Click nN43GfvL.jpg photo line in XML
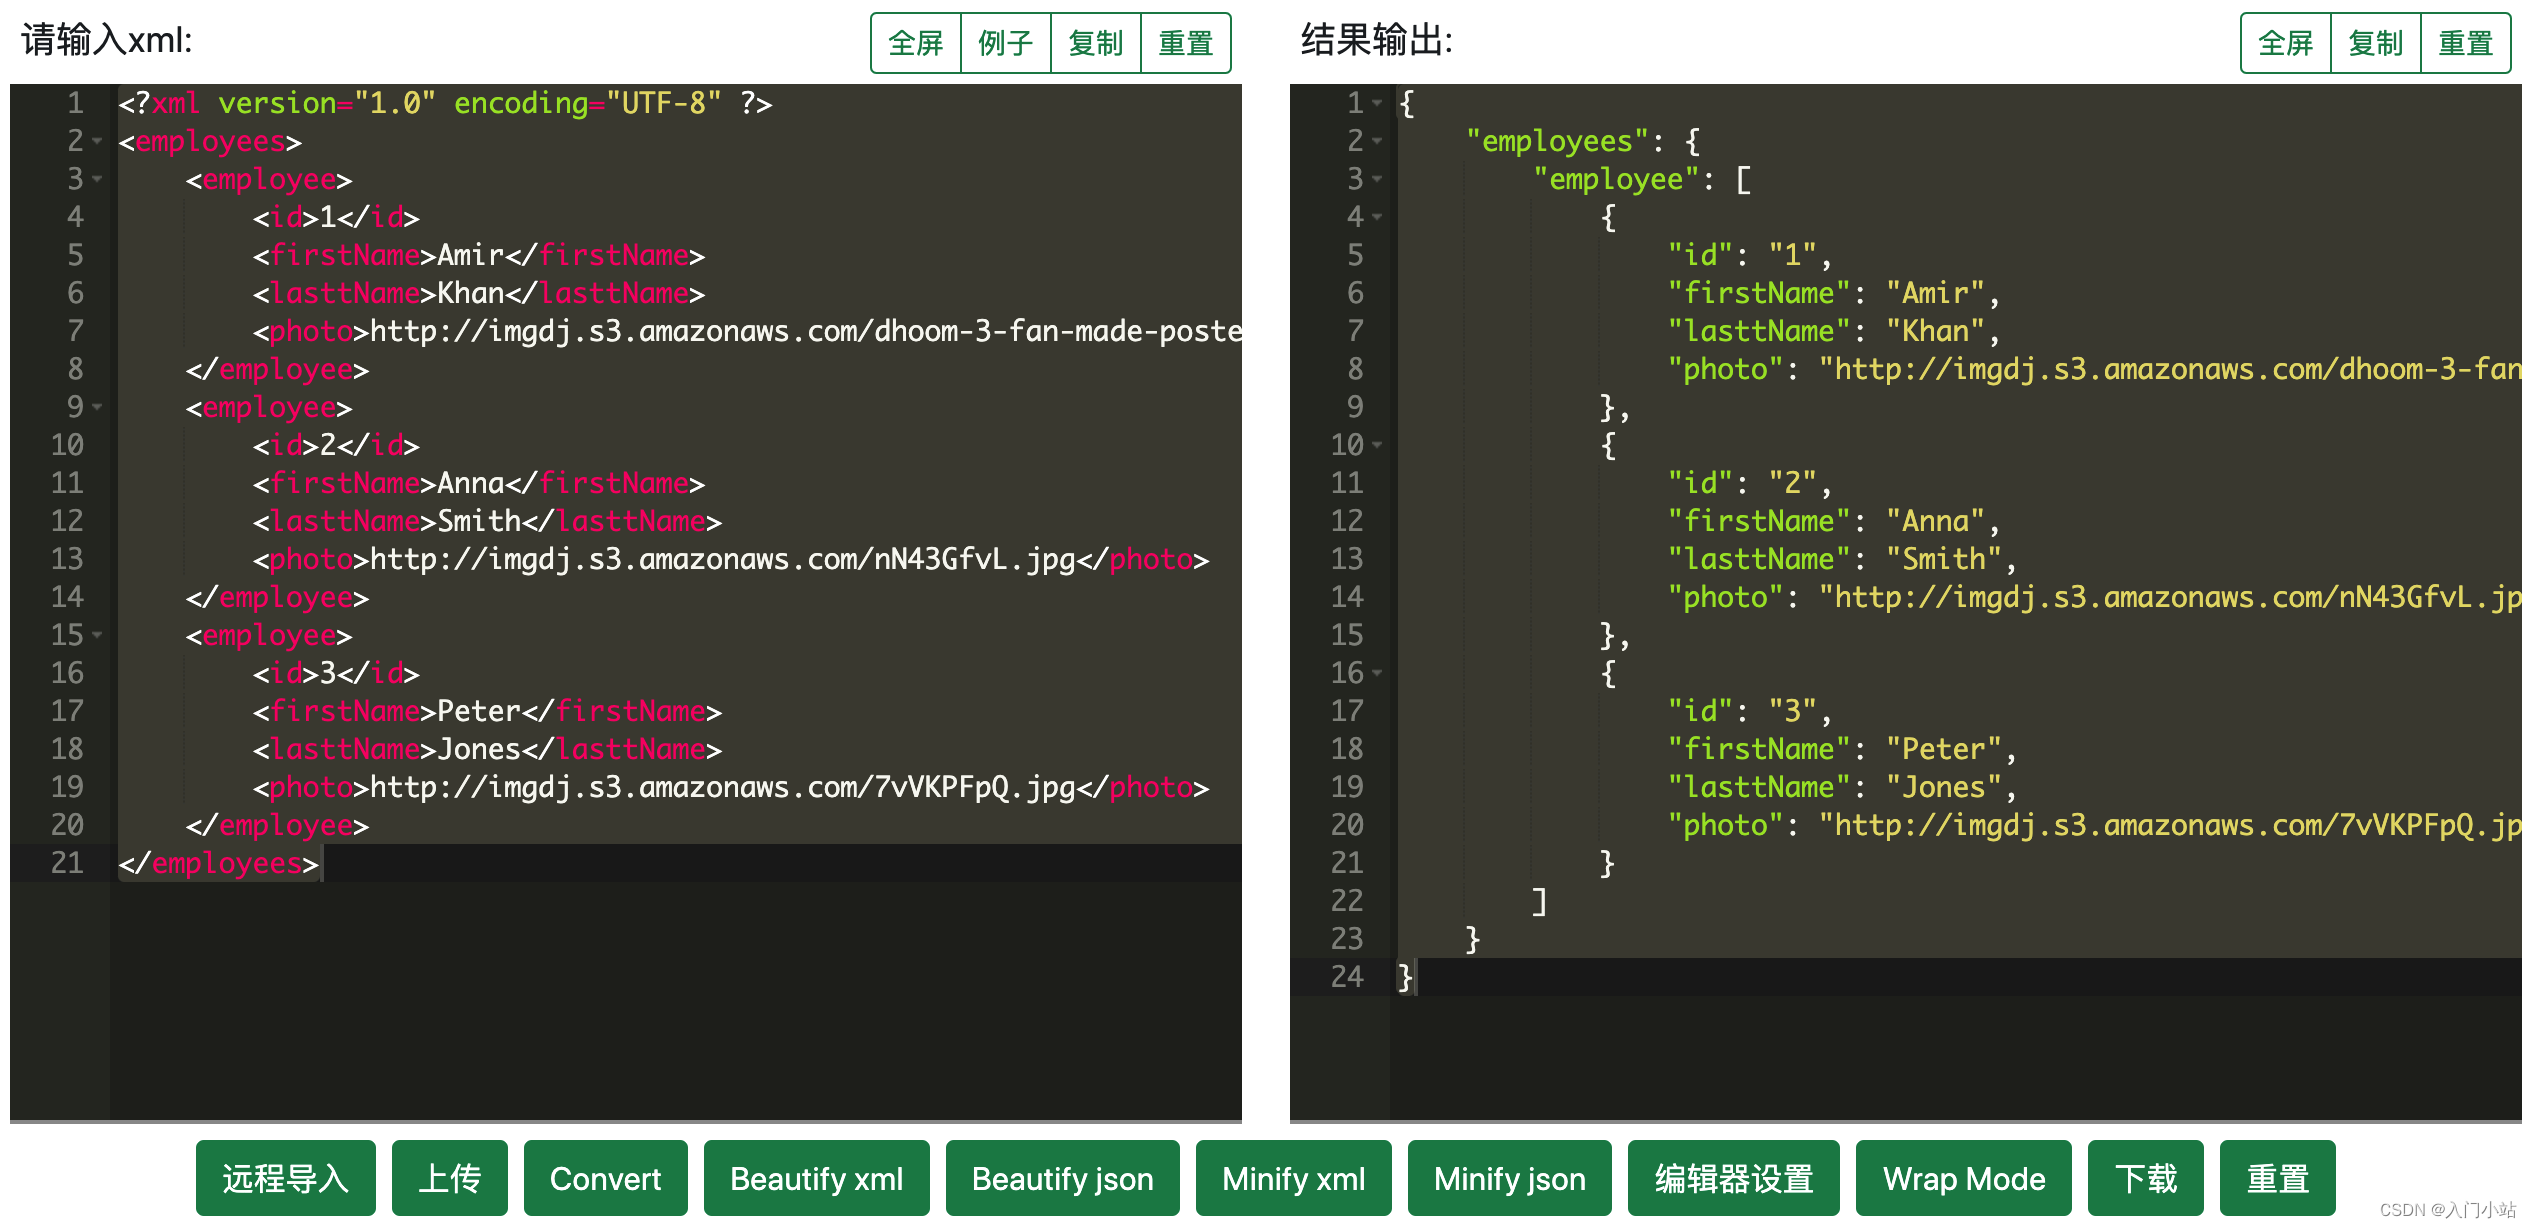 (731, 559)
